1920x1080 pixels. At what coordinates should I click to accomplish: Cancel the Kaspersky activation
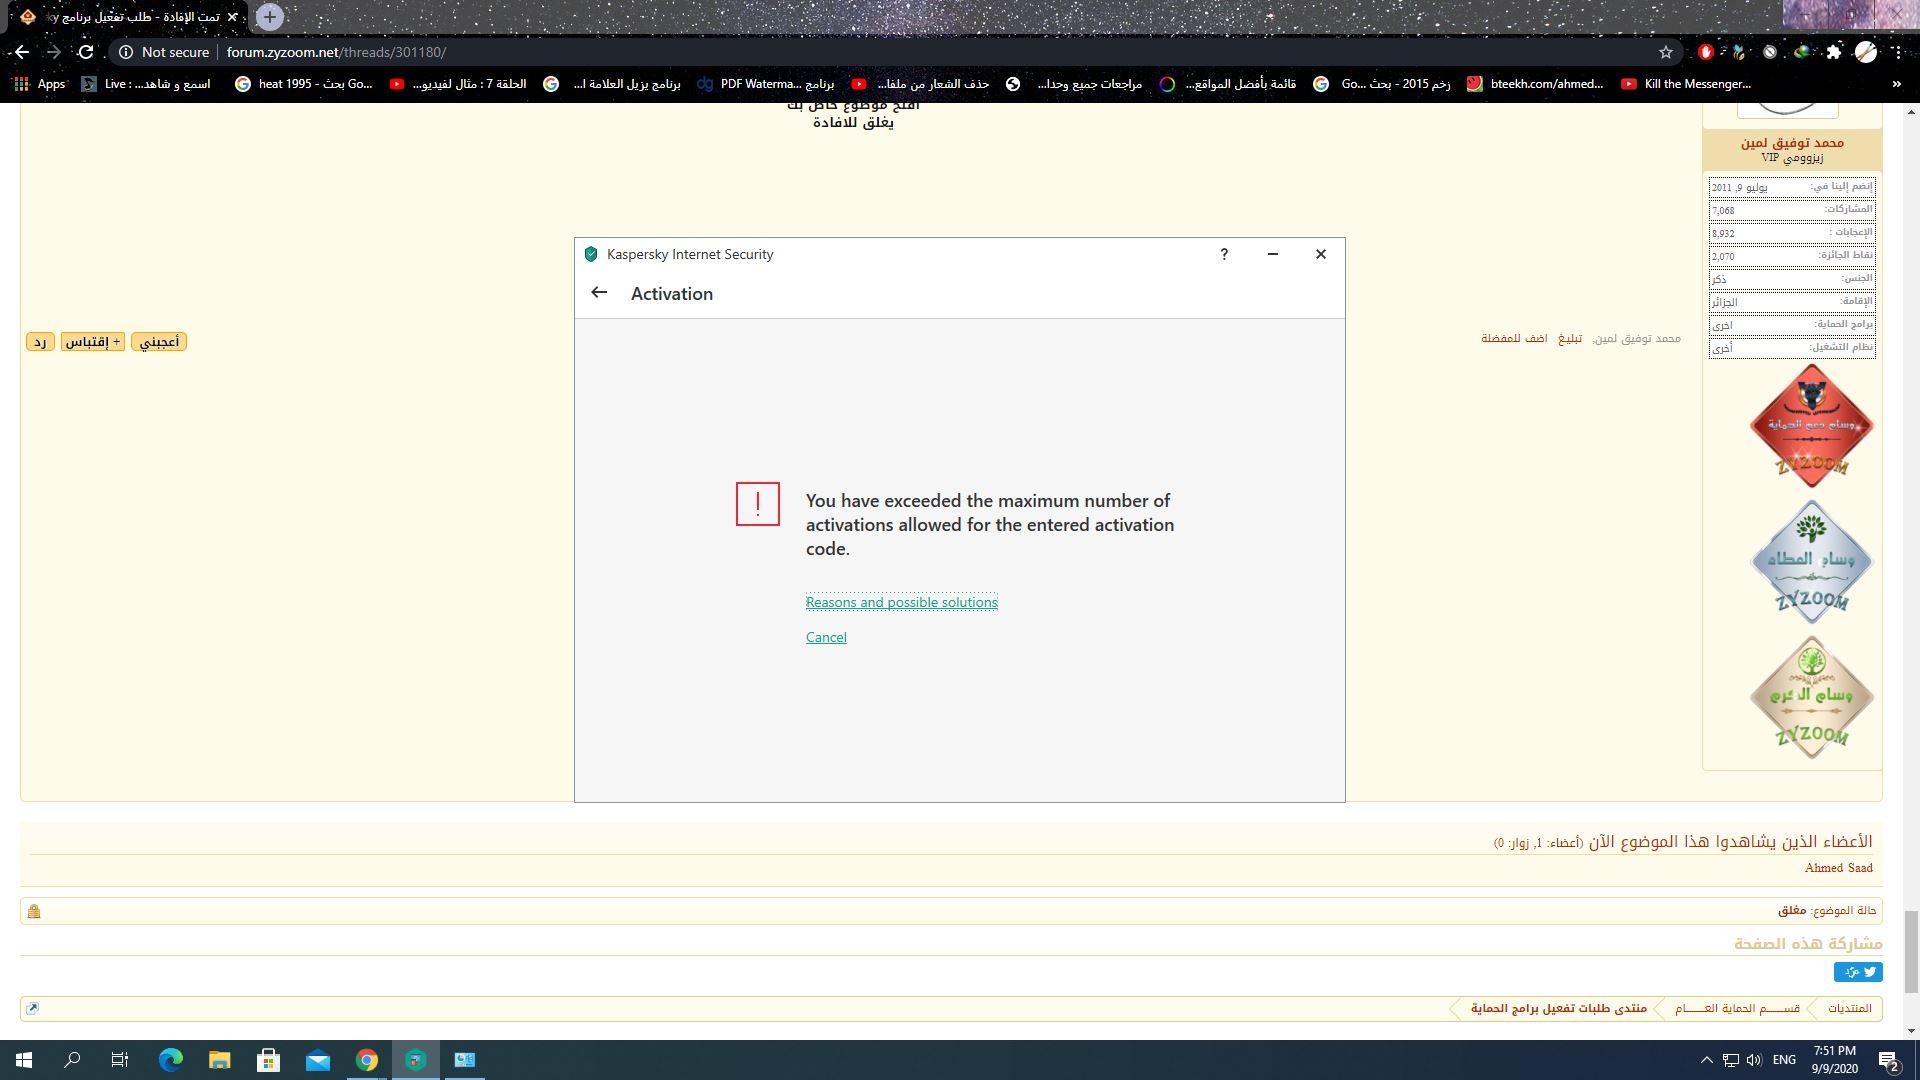click(x=826, y=637)
